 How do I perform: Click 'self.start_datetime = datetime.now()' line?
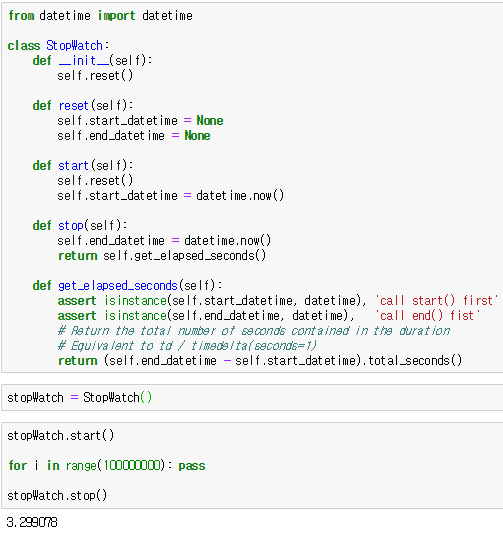171,196
